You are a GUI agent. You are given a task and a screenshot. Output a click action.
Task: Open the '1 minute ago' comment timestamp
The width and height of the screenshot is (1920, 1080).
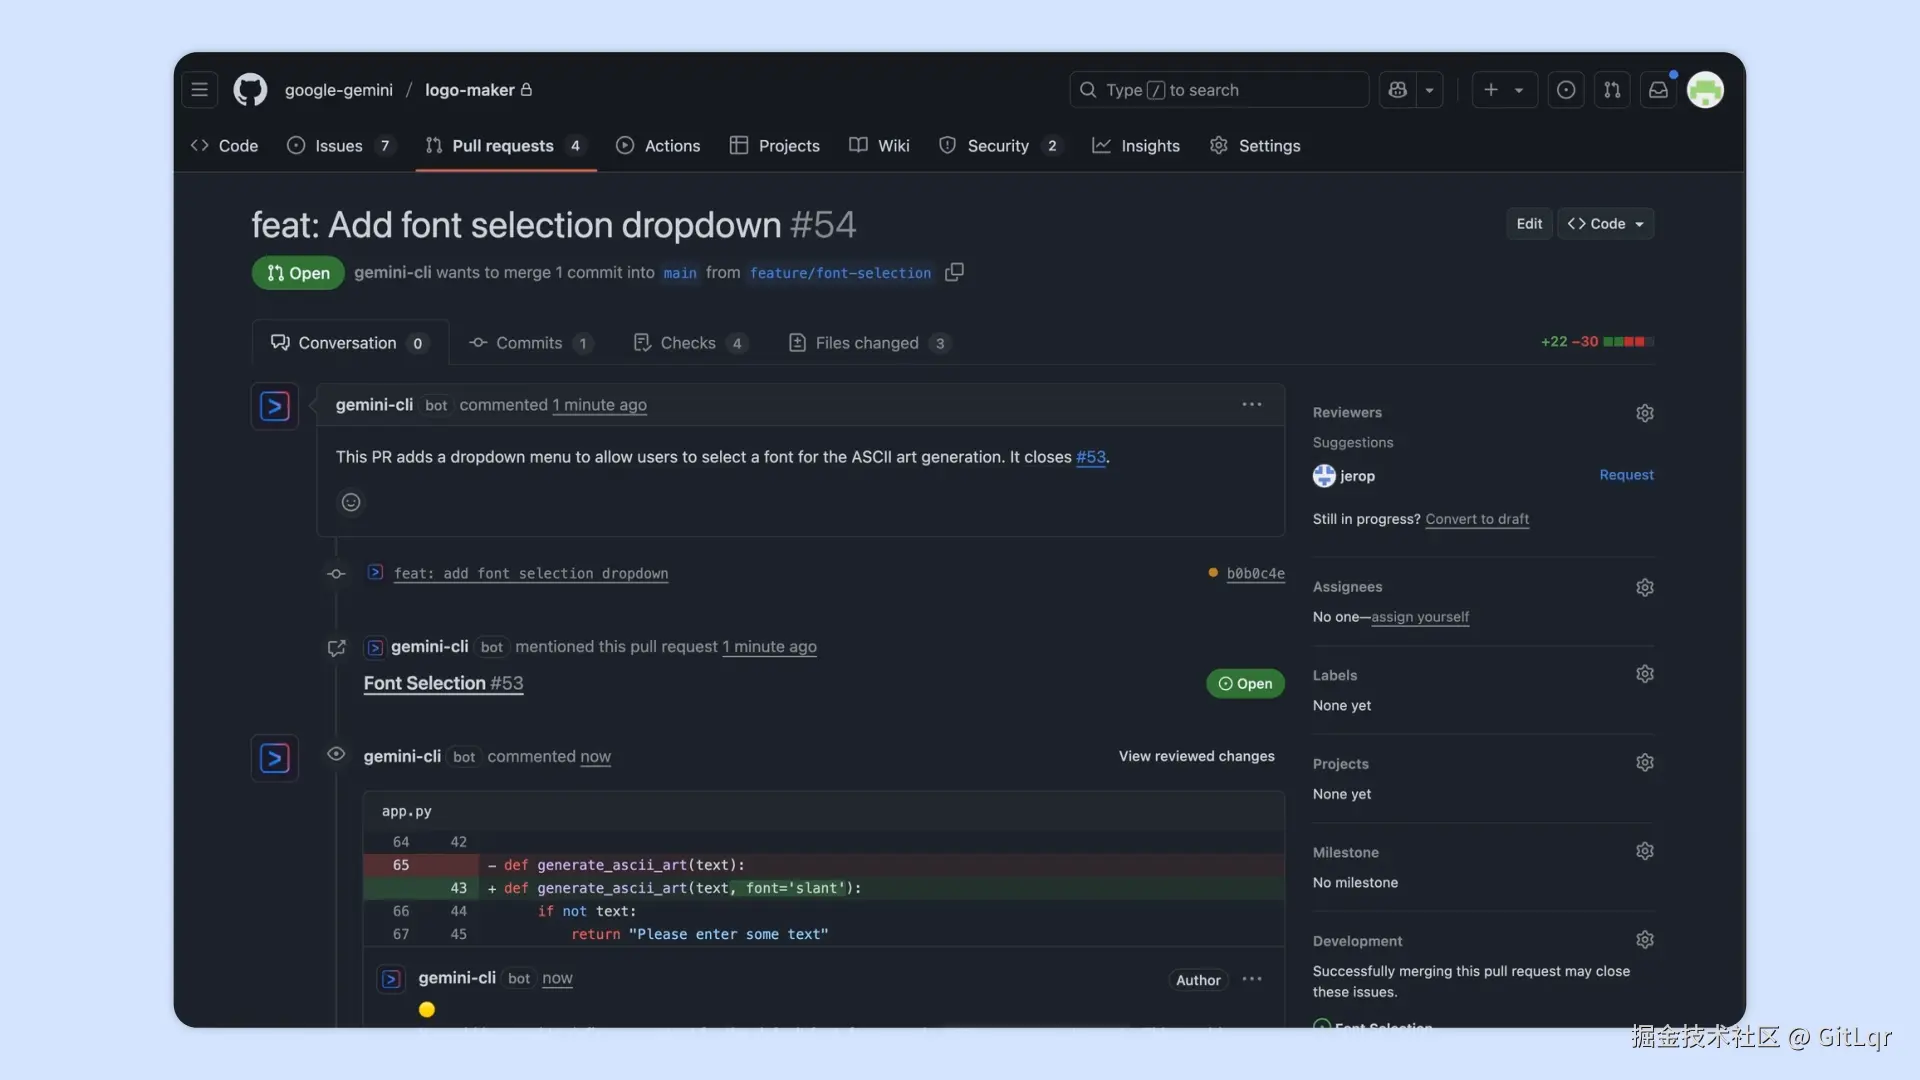point(600,405)
